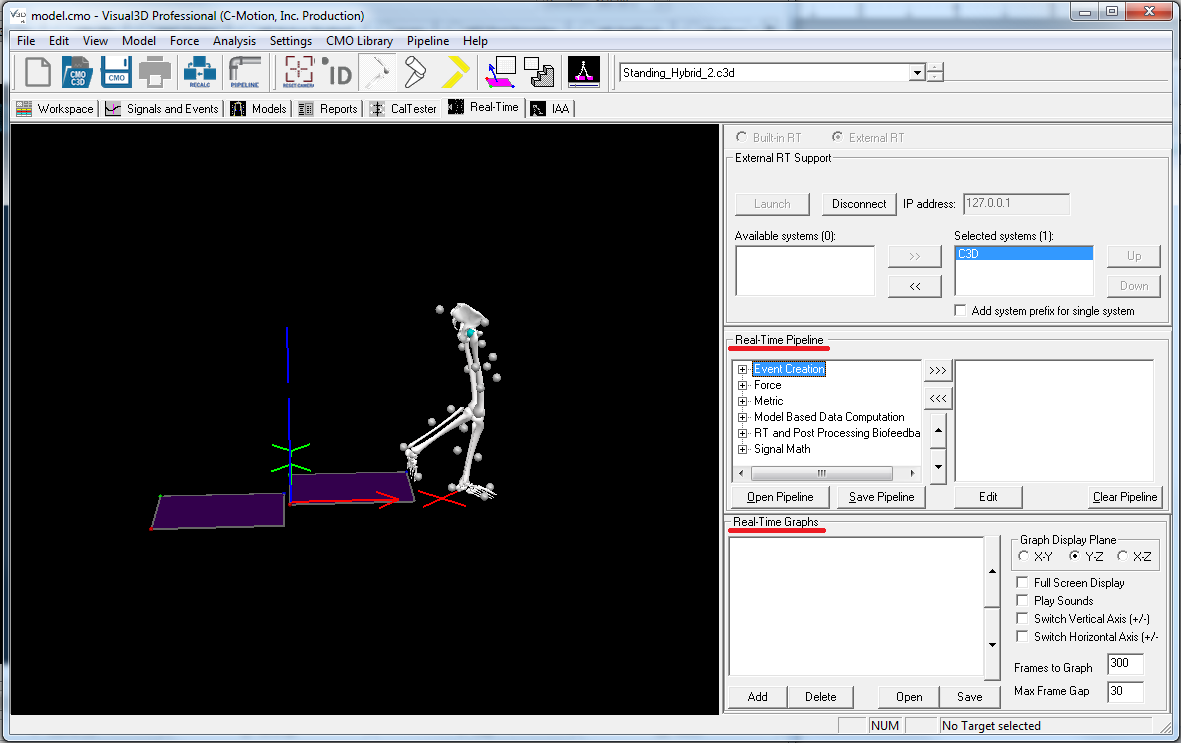Screen dimensions: 1181x743
Task: Open the Analysis menu
Action: (234, 41)
